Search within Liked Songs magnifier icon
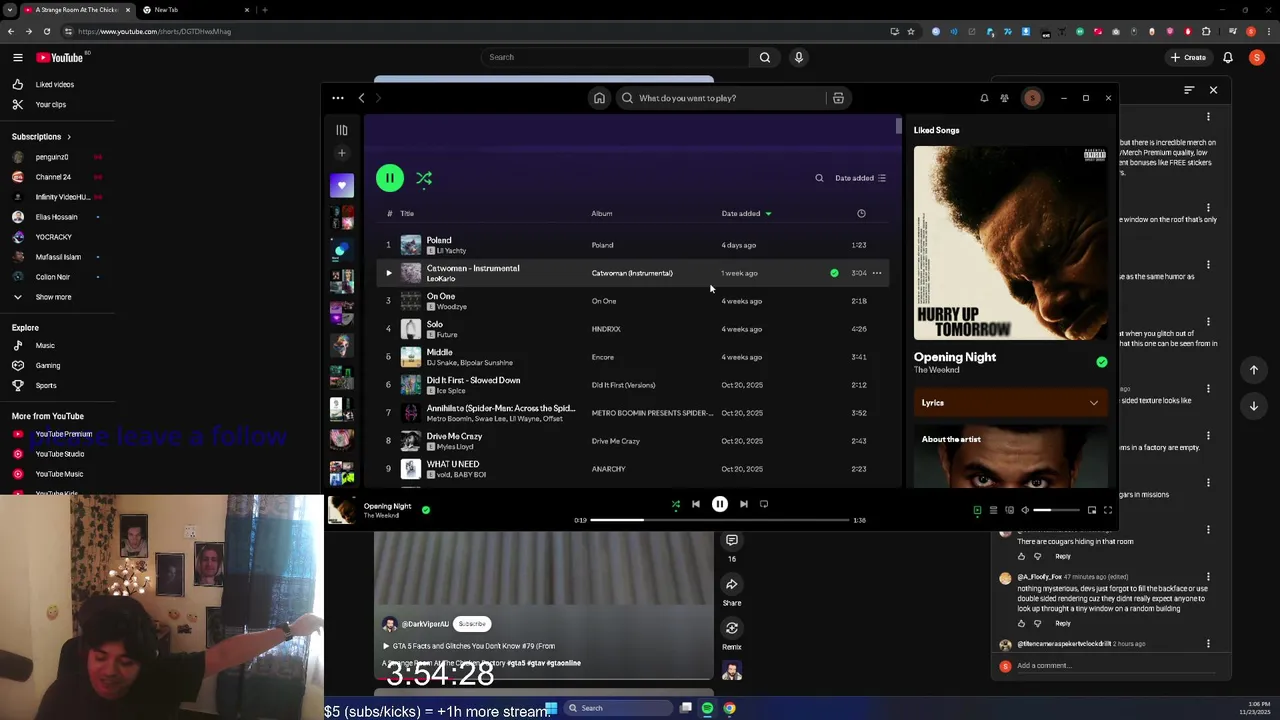This screenshot has height=720, width=1280. click(819, 178)
